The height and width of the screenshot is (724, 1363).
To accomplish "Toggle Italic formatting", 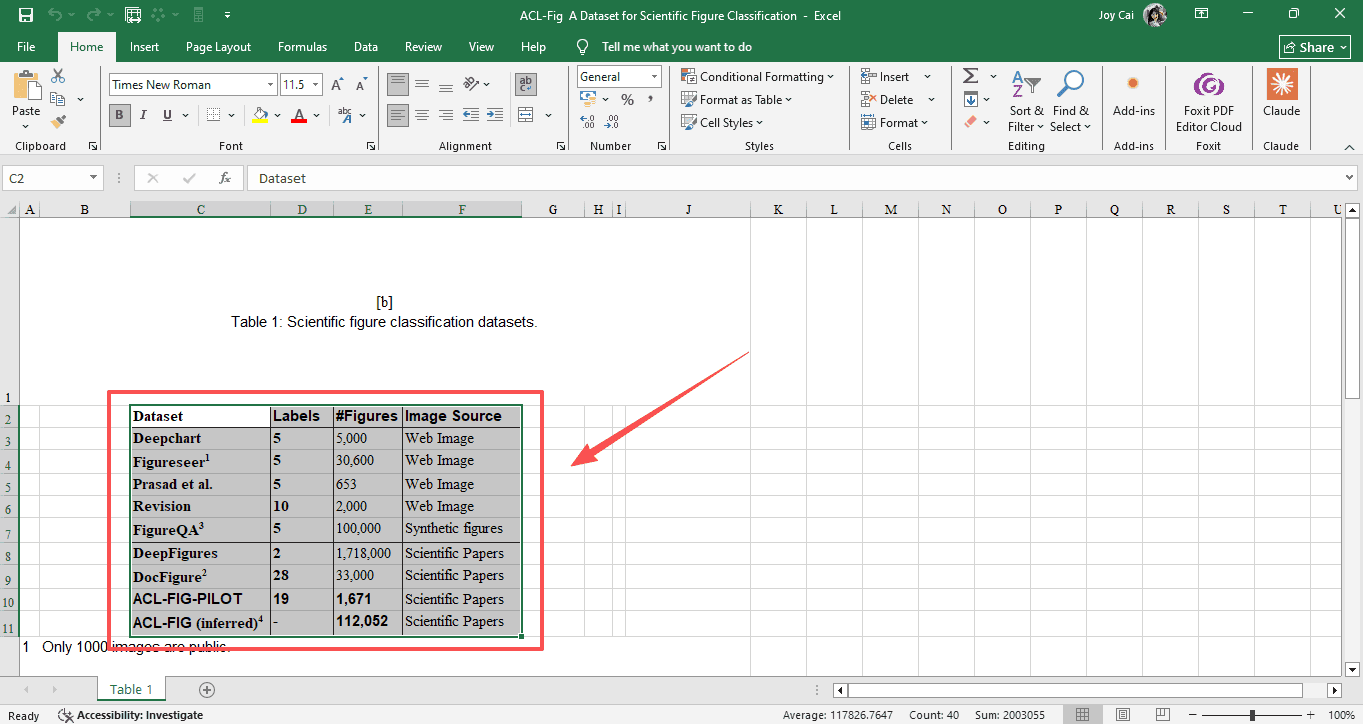I will pyautogui.click(x=144, y=115).
